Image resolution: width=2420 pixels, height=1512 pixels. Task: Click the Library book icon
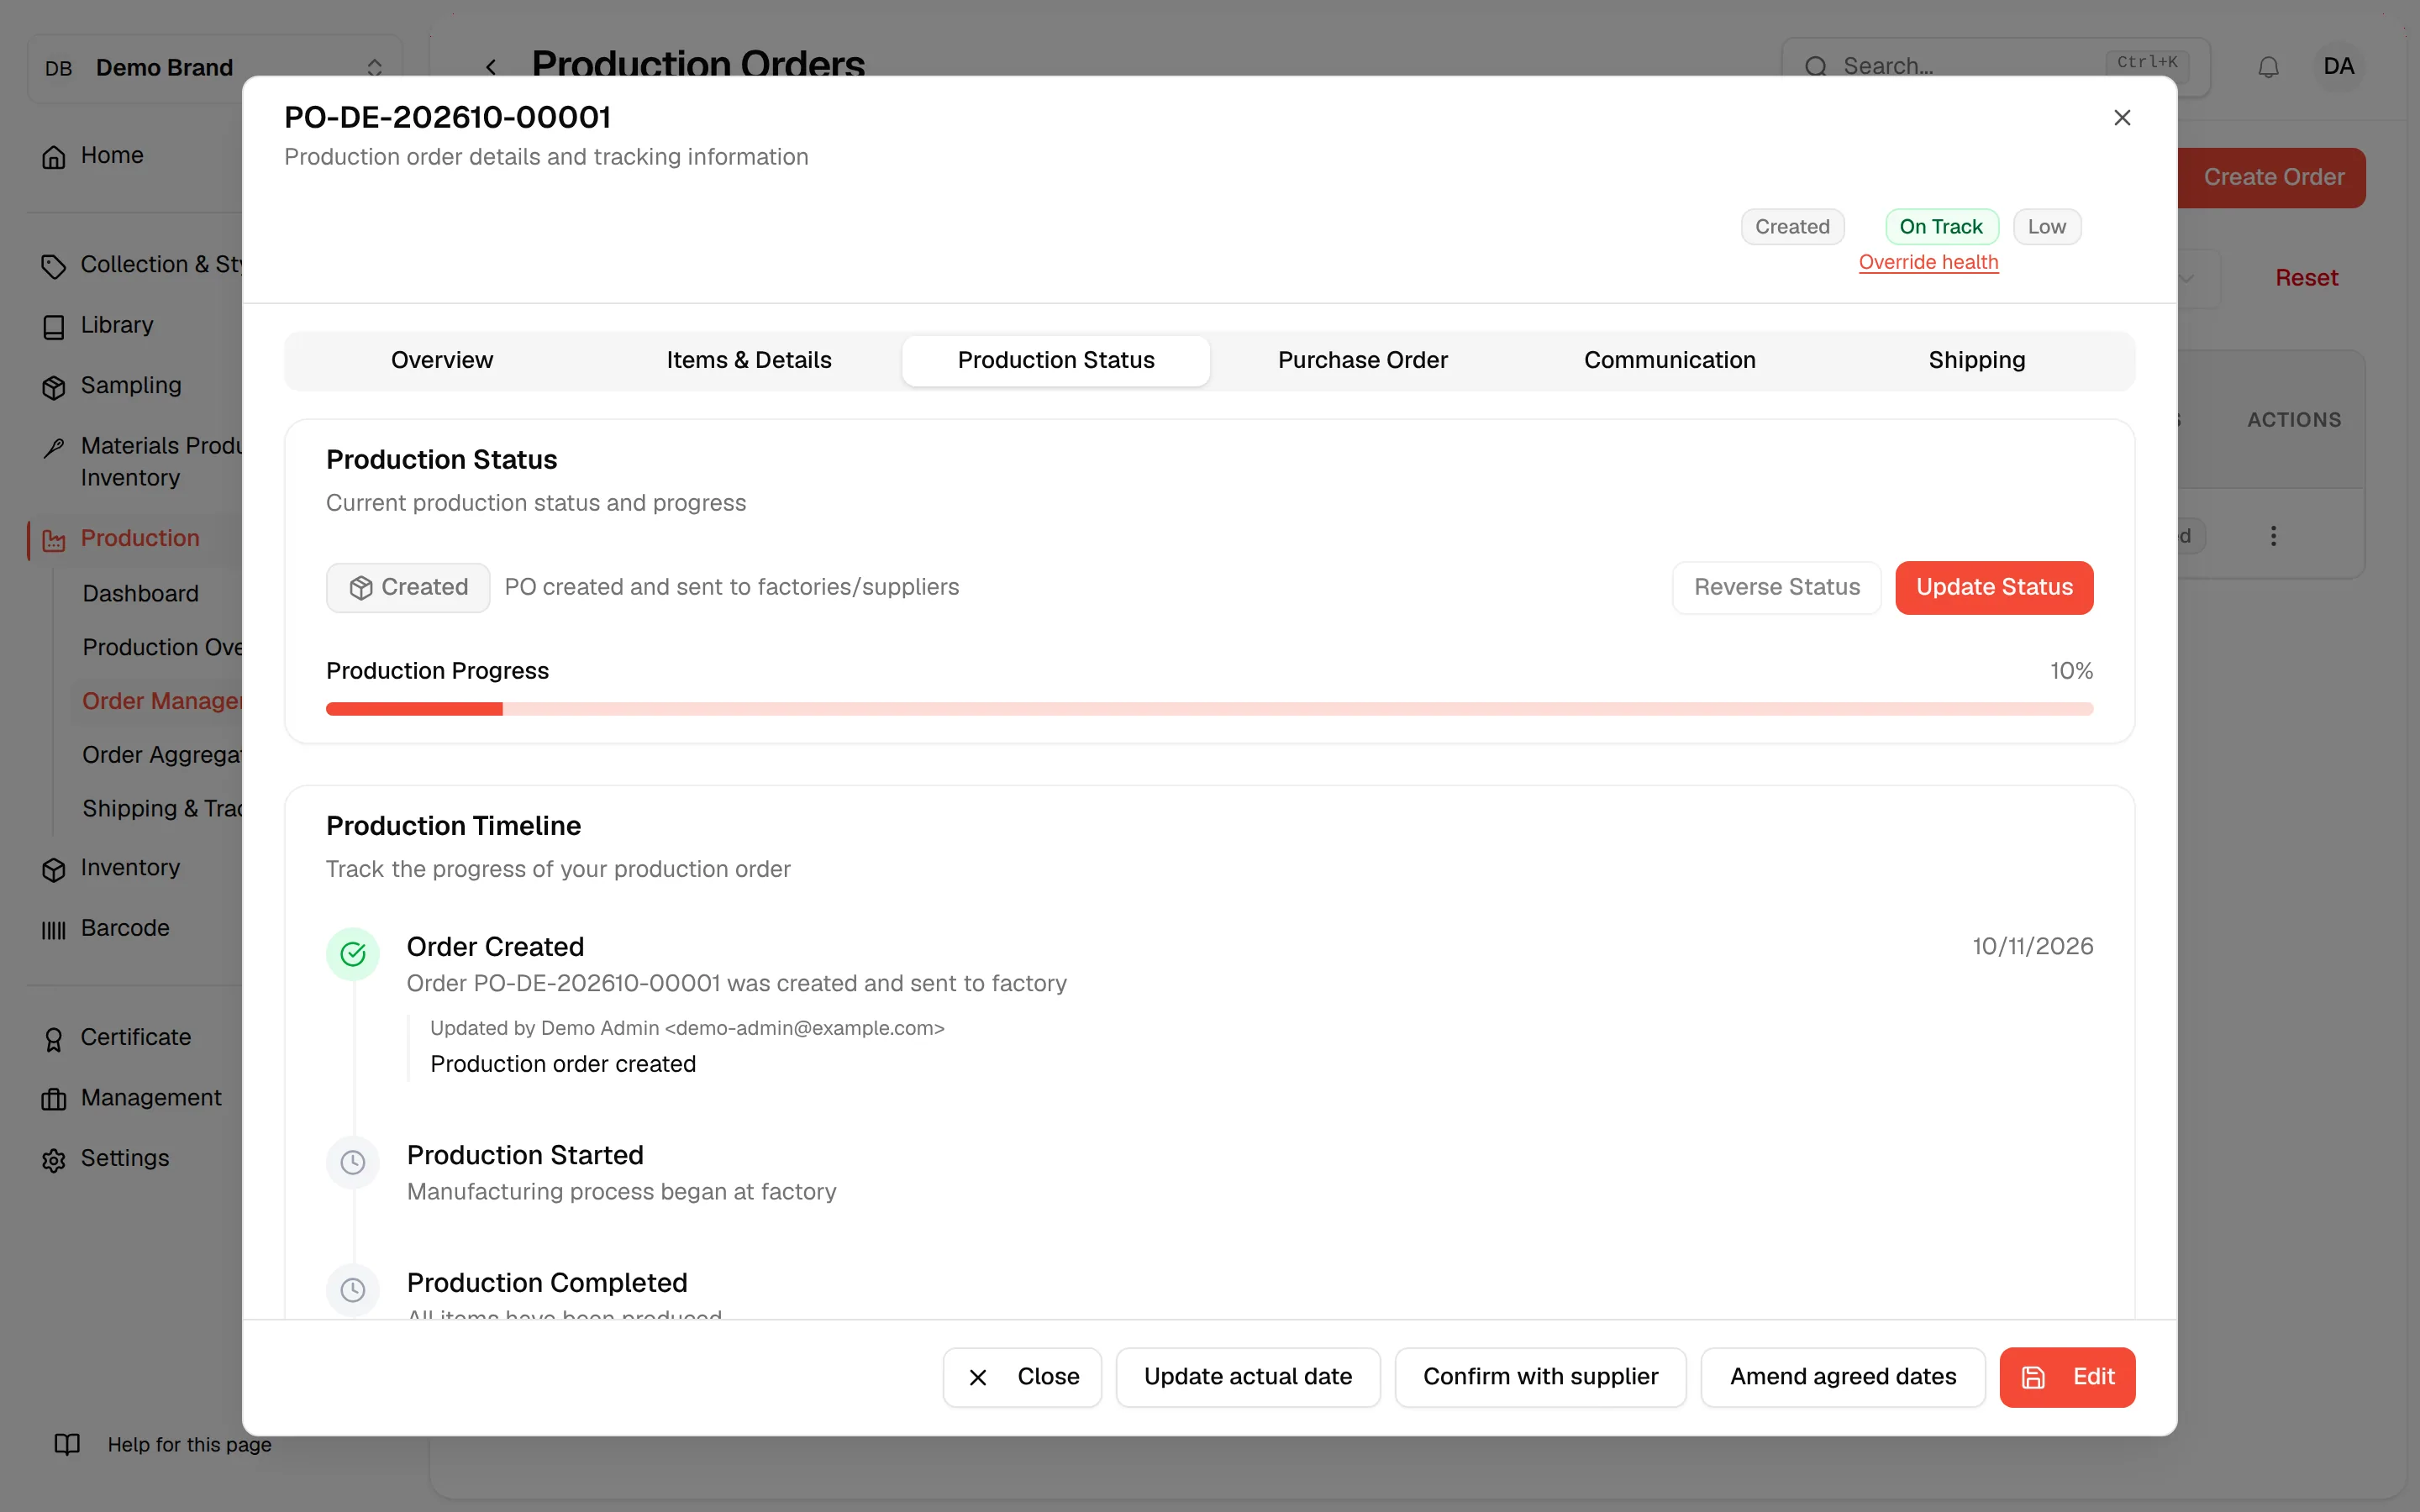[x=54, y=327]
